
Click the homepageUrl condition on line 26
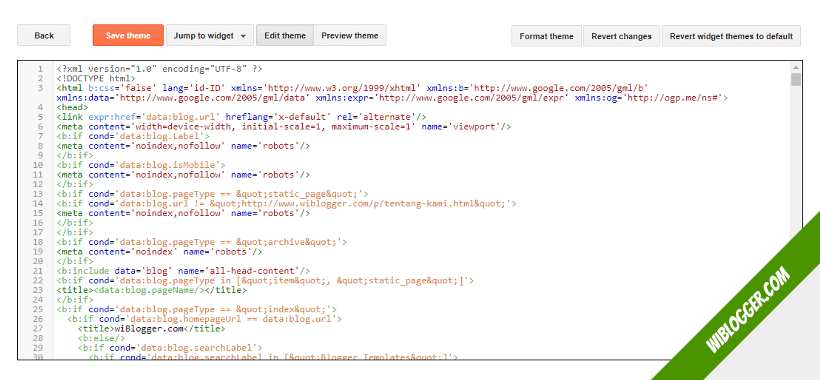[x=205, y=319]
